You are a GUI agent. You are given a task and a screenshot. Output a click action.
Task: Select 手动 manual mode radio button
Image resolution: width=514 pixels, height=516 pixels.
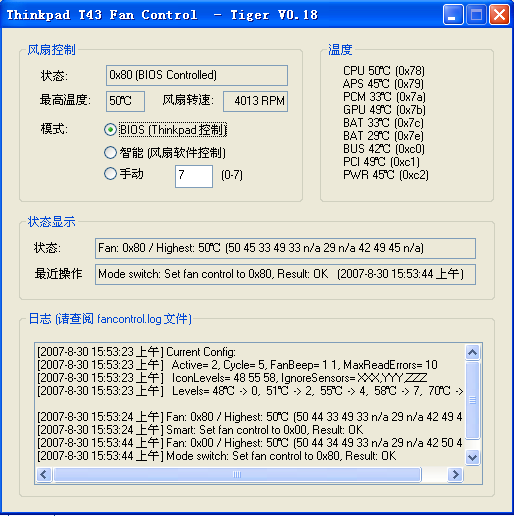110,174
